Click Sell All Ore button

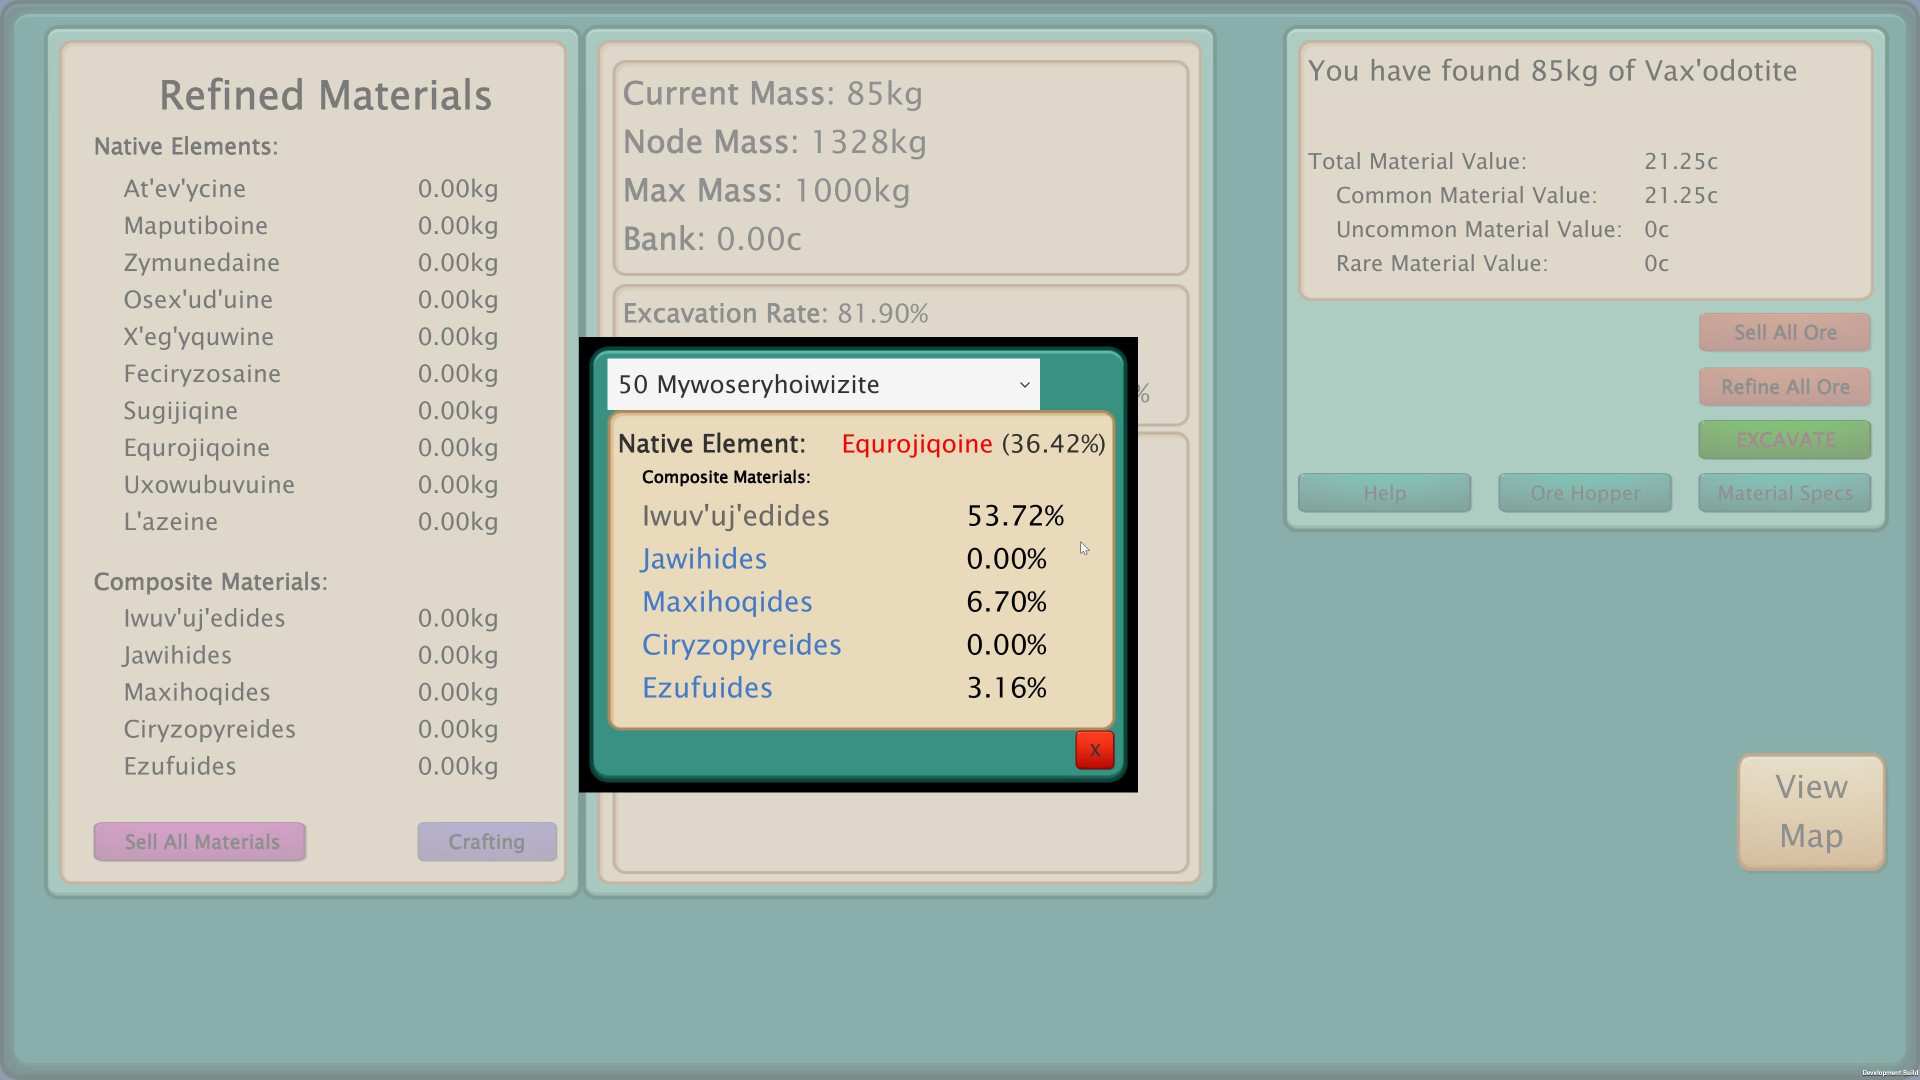[1785, 333]
